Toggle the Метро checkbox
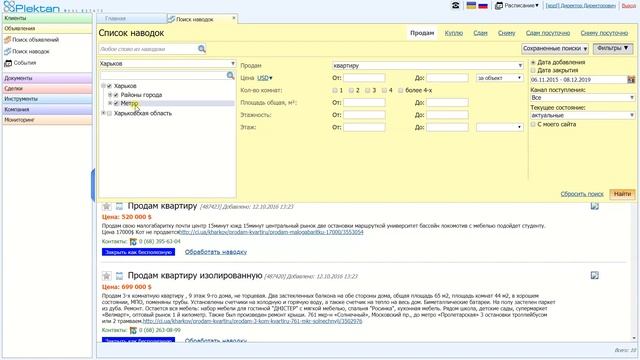Viewport: 640px width, 360px height. coord(116,103)
